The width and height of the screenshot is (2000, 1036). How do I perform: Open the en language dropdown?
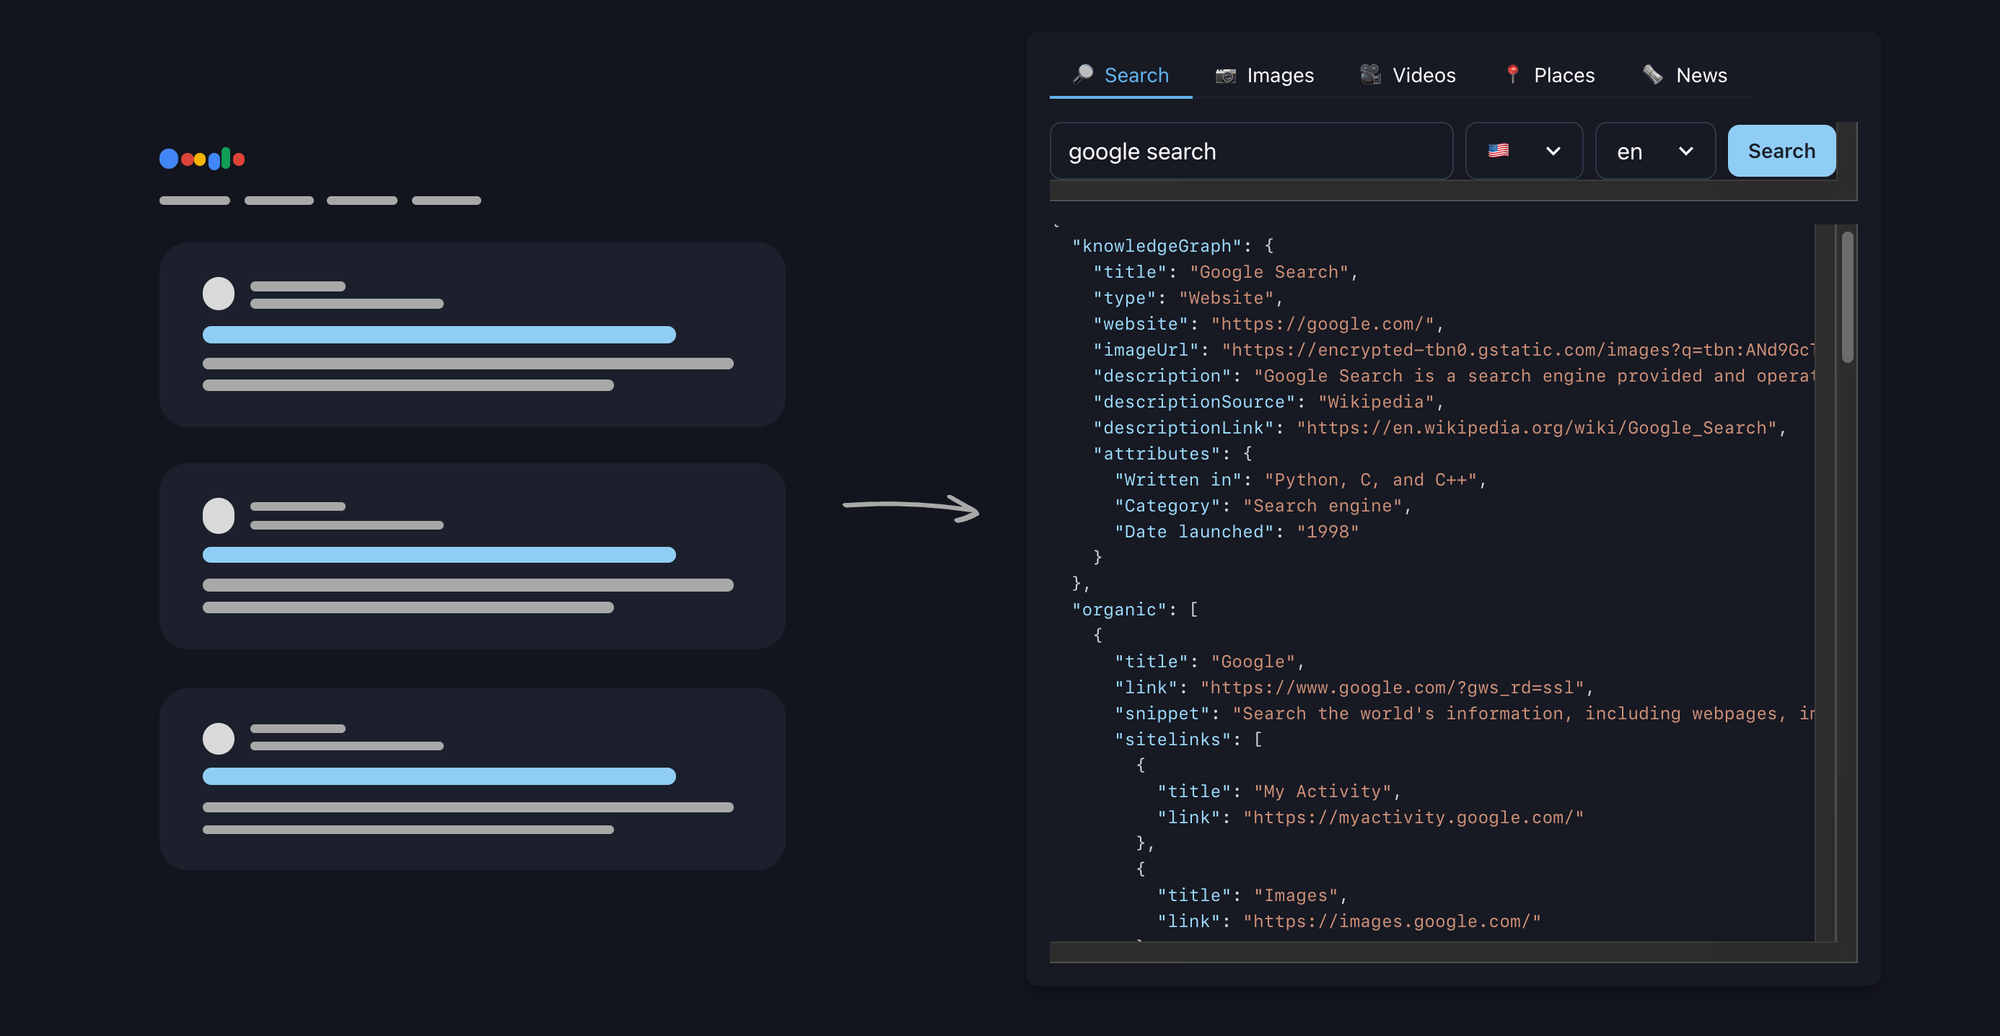(x=1655, y=151)
